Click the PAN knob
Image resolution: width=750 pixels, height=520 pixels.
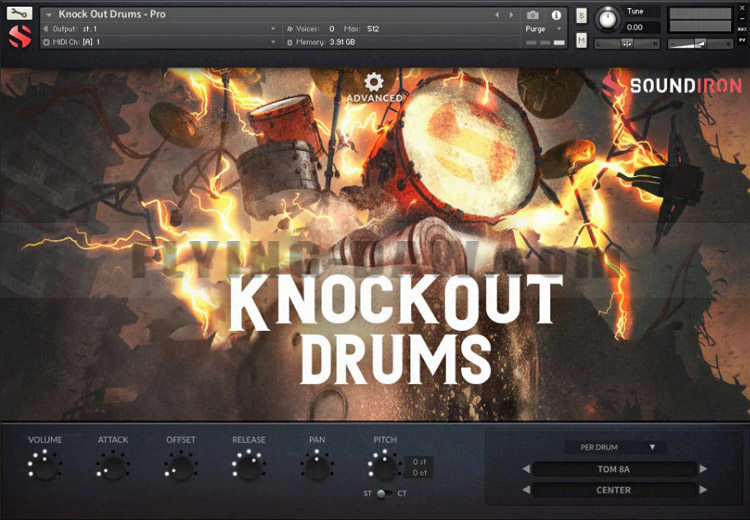point(317,468)
